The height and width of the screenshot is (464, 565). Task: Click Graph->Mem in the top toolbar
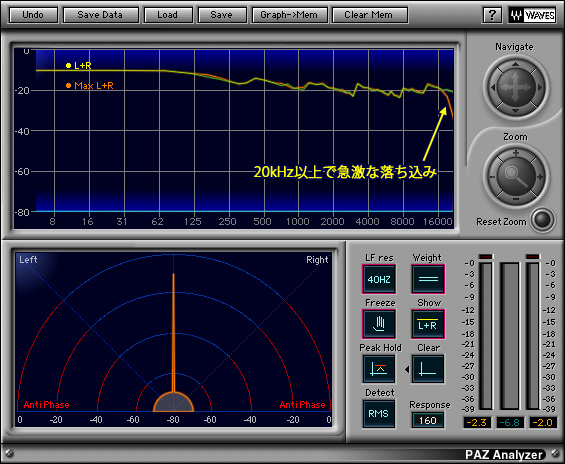click(x=289, y=15)
